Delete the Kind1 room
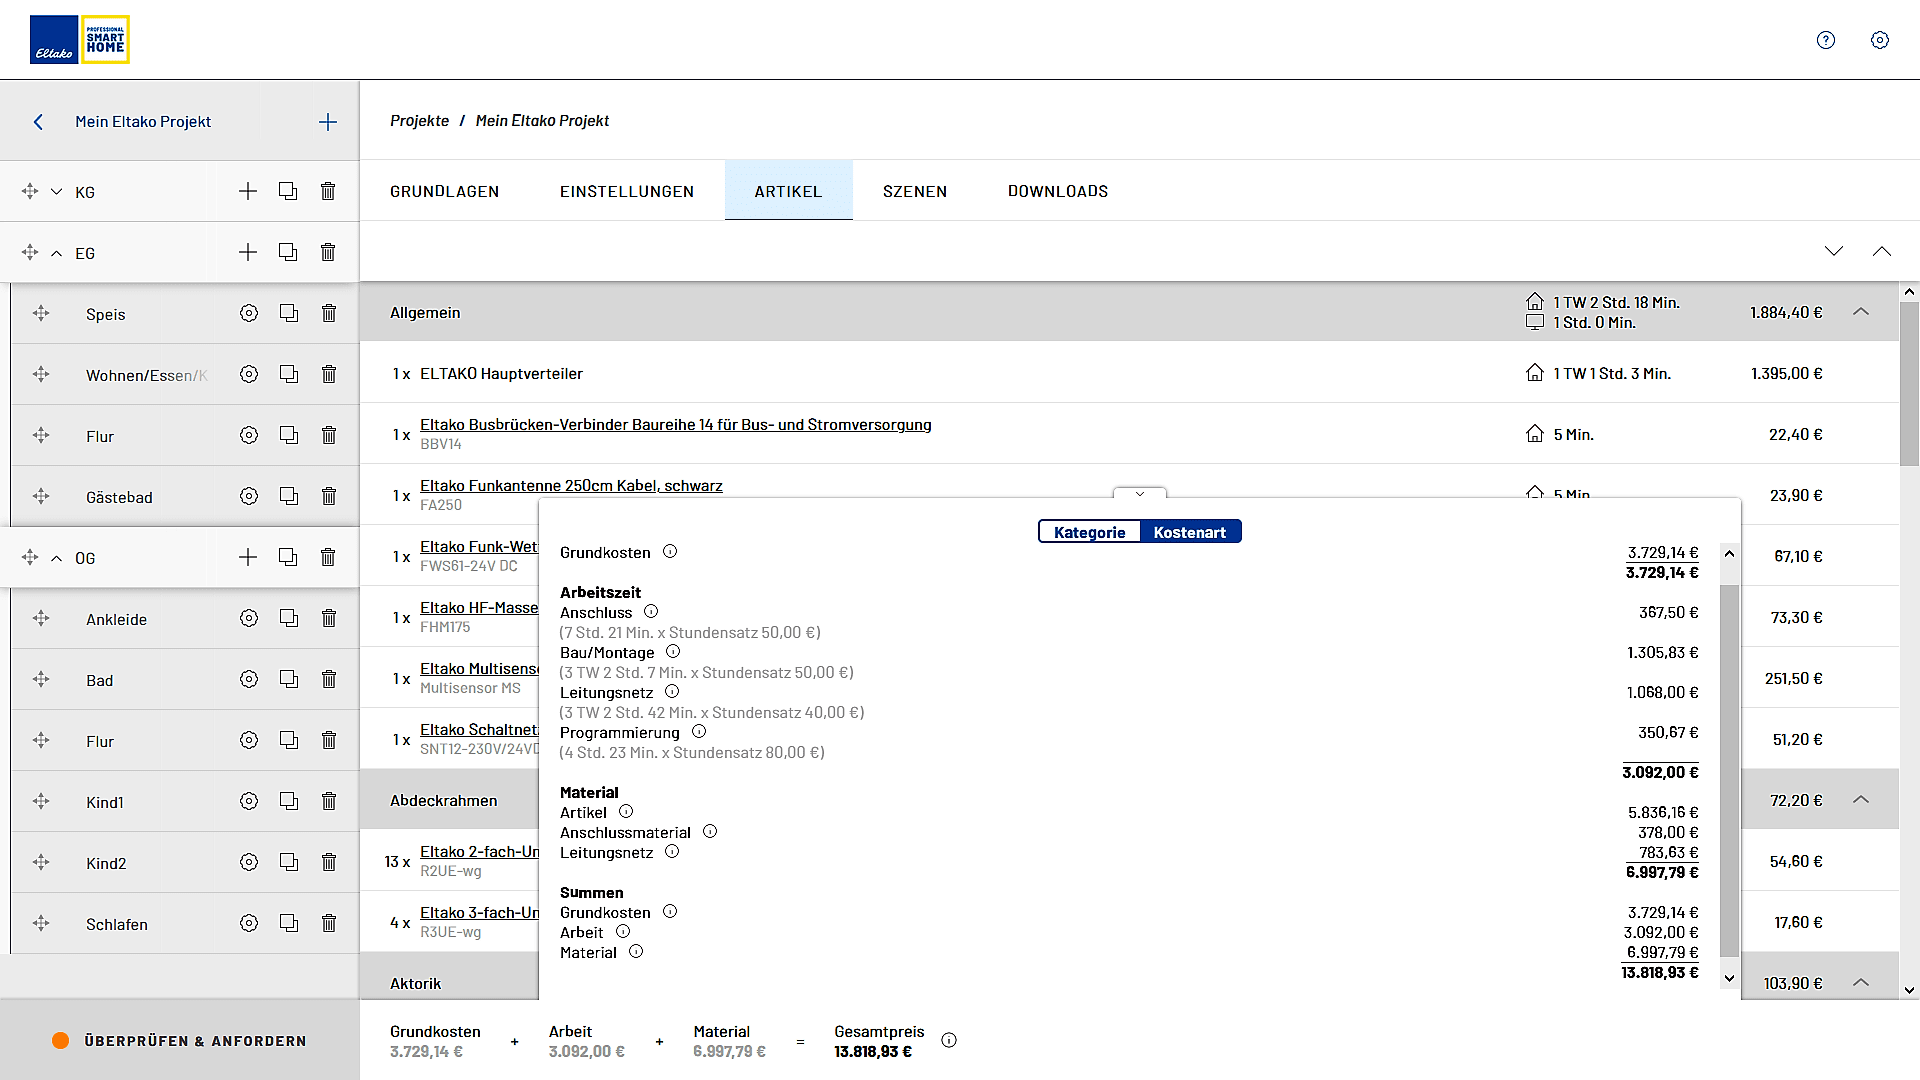1920x1080 pixels. [328, 801]
